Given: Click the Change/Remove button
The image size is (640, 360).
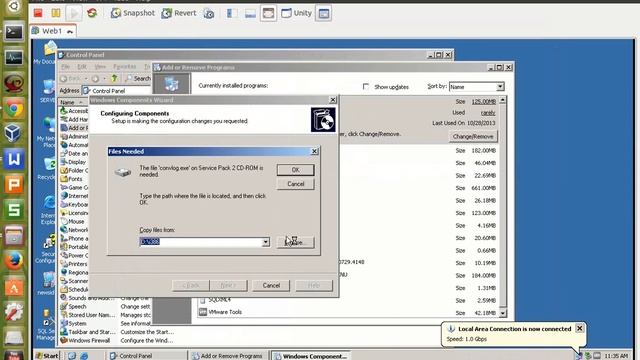Looking at the screenshot, I should pos(473,136).
